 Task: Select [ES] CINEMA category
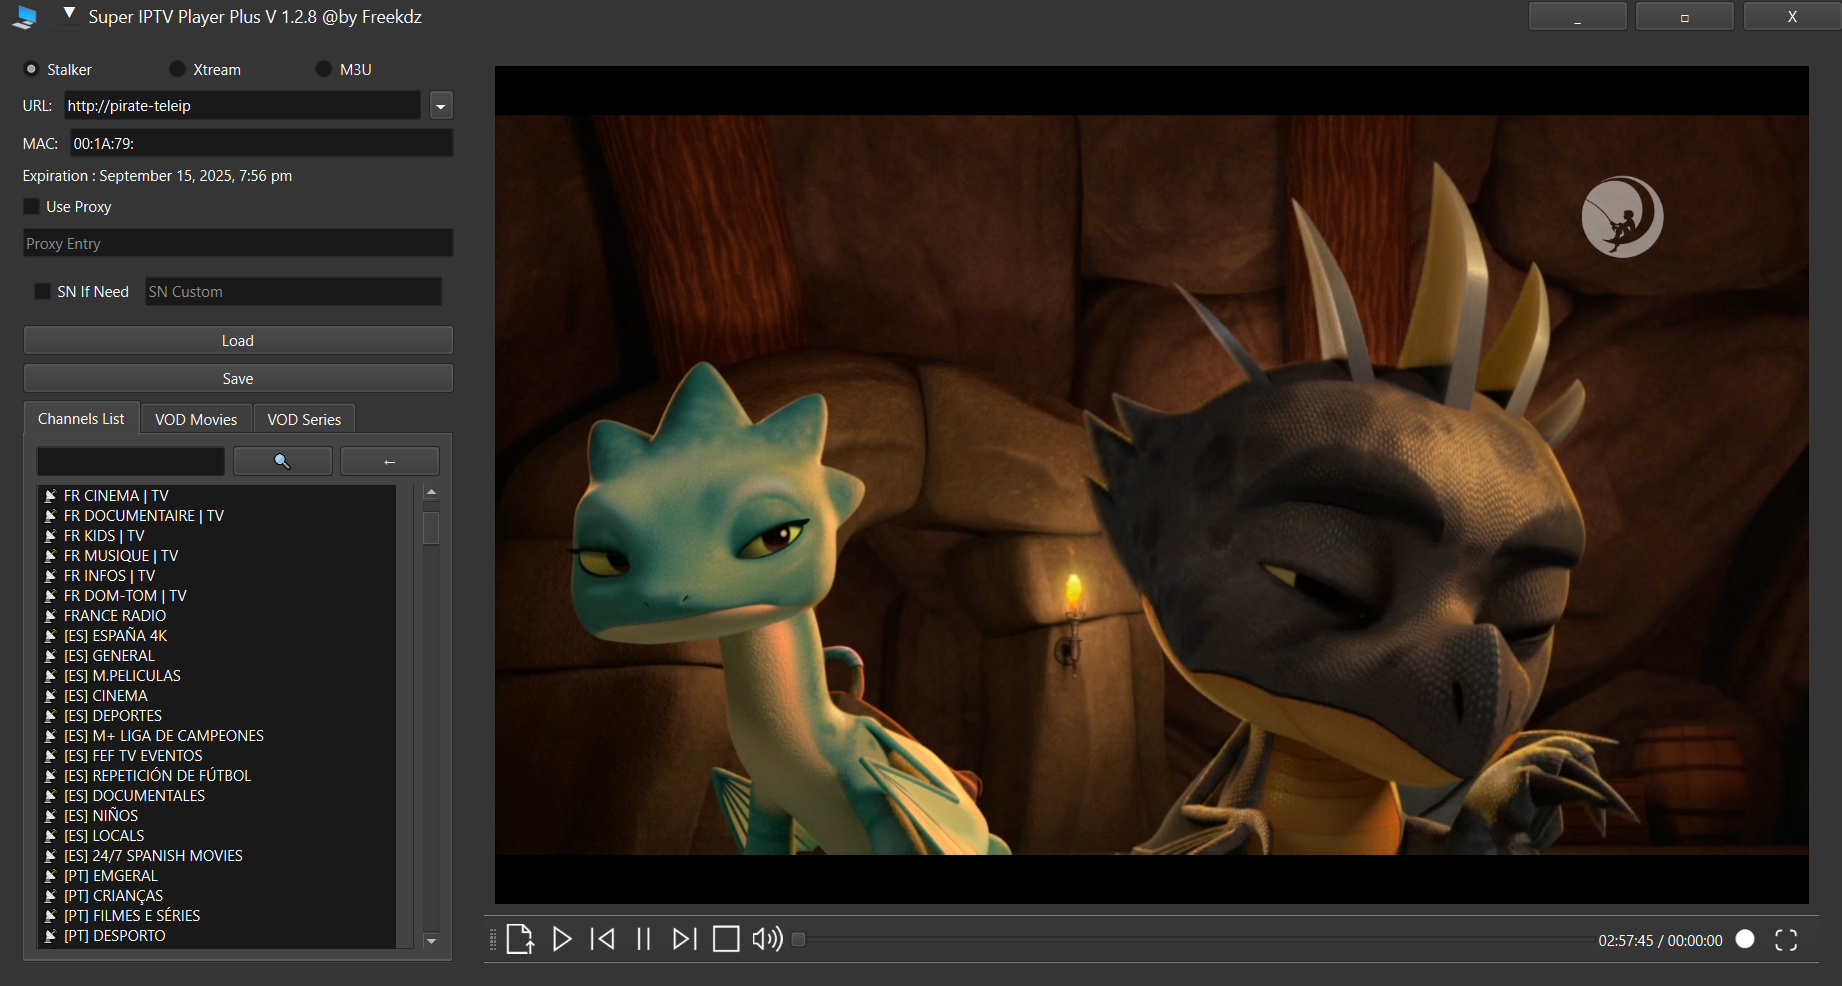coord(106,696)
